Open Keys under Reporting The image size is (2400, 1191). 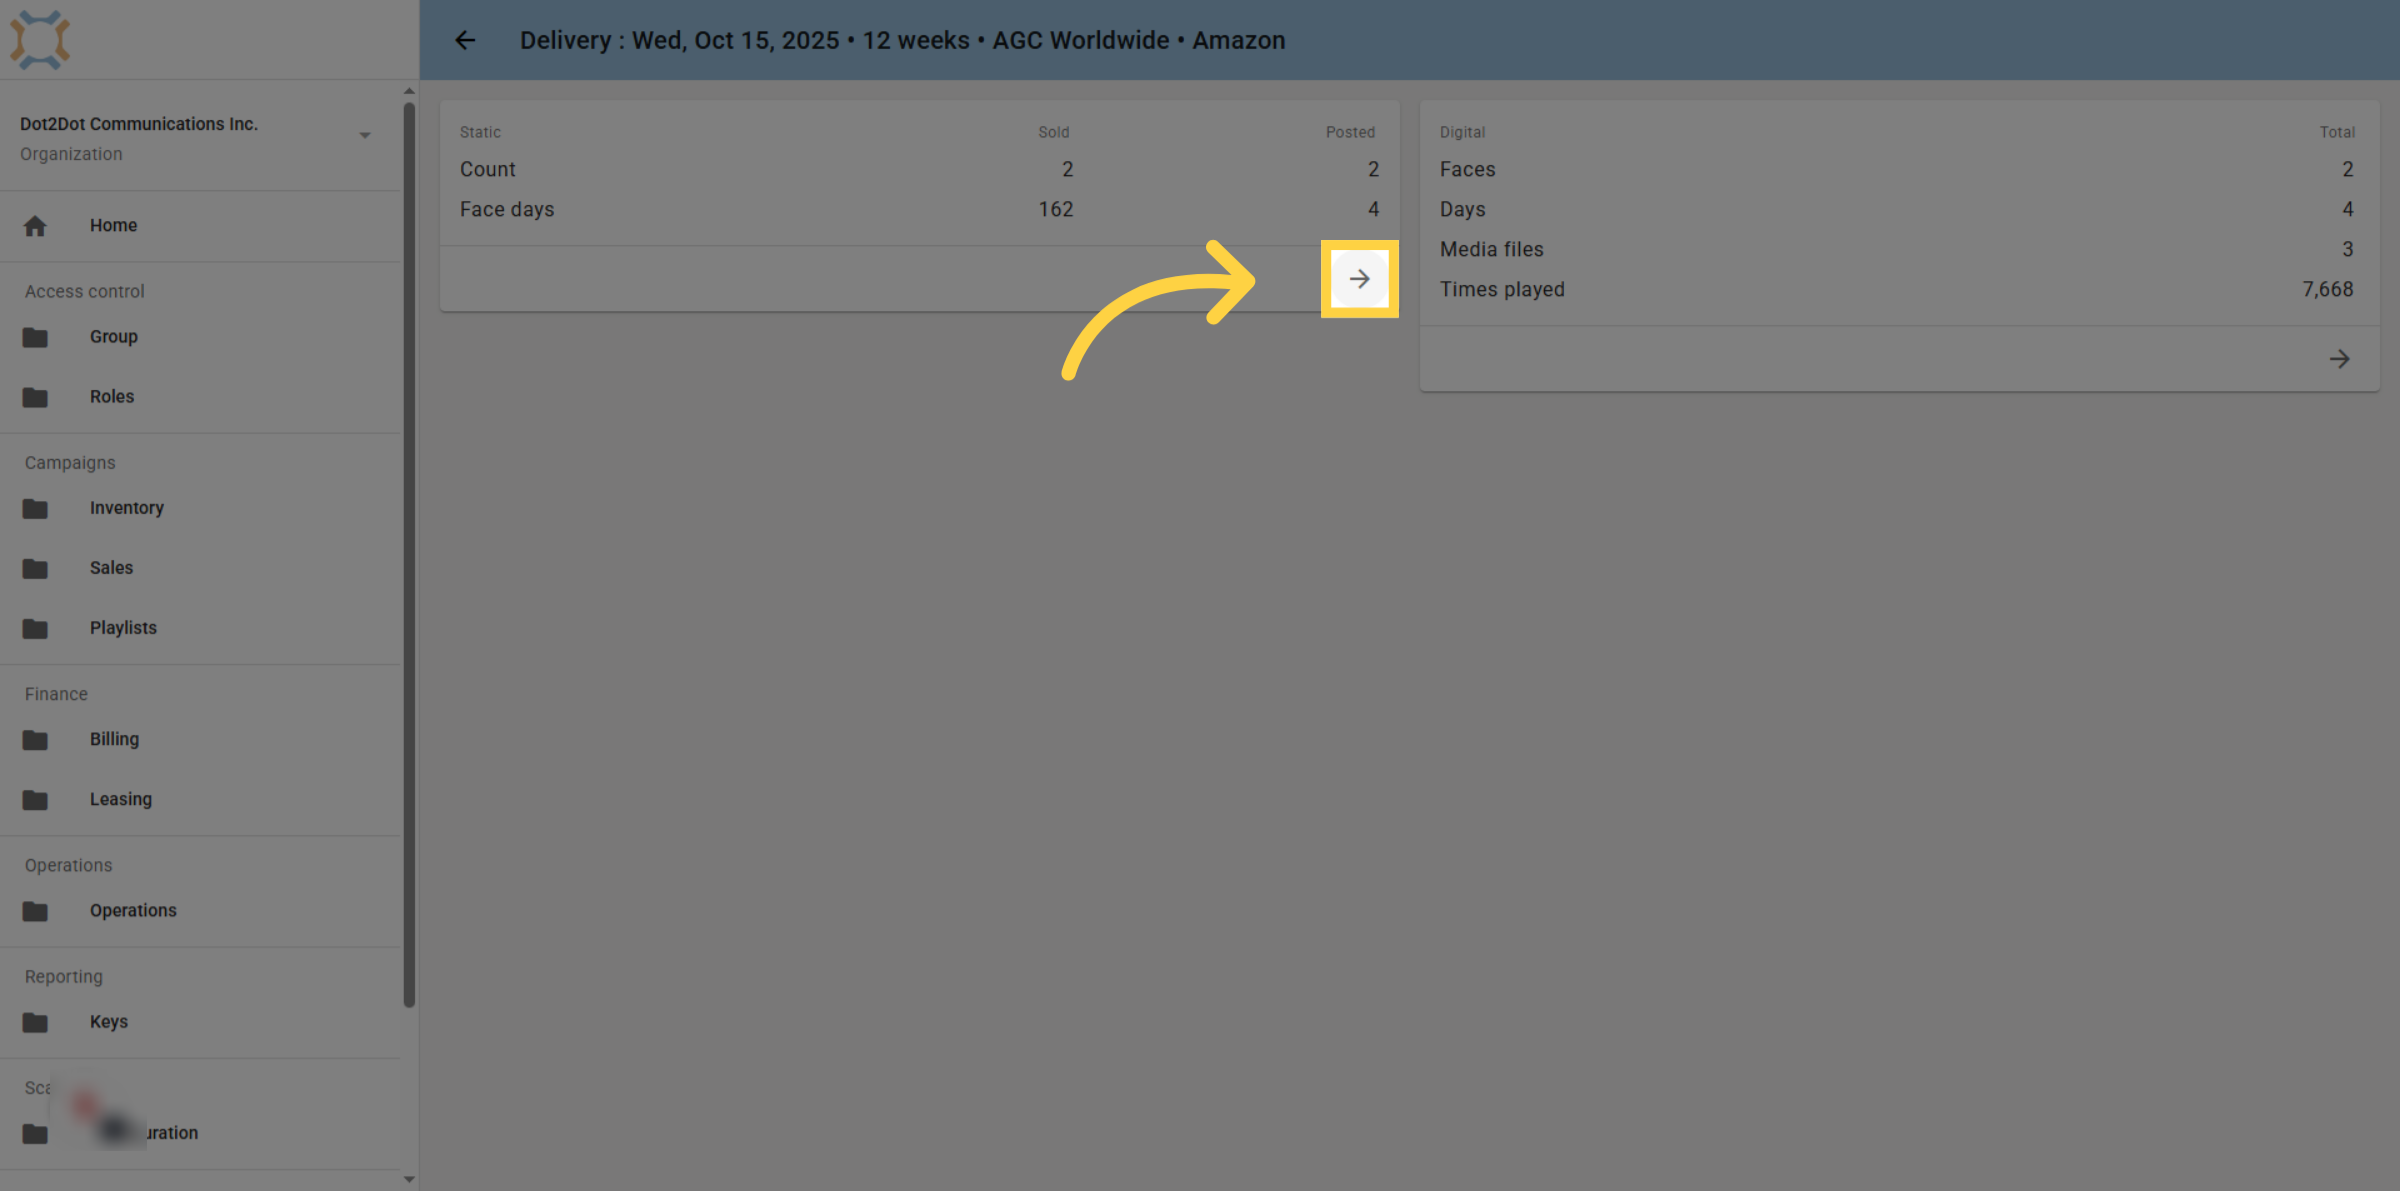click(200, 1022)
